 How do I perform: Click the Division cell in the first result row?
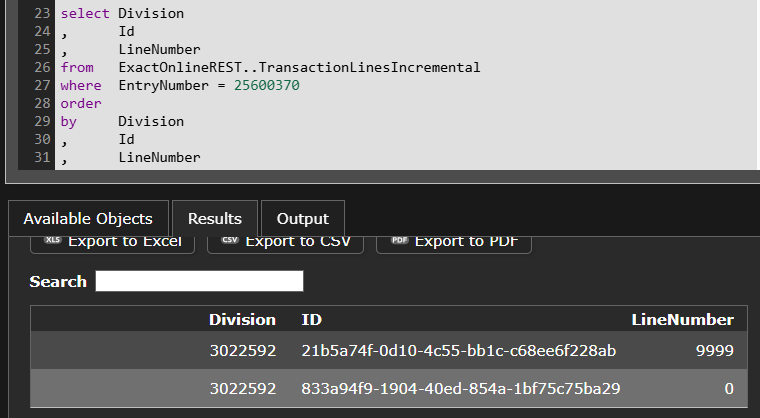[242, 351]
